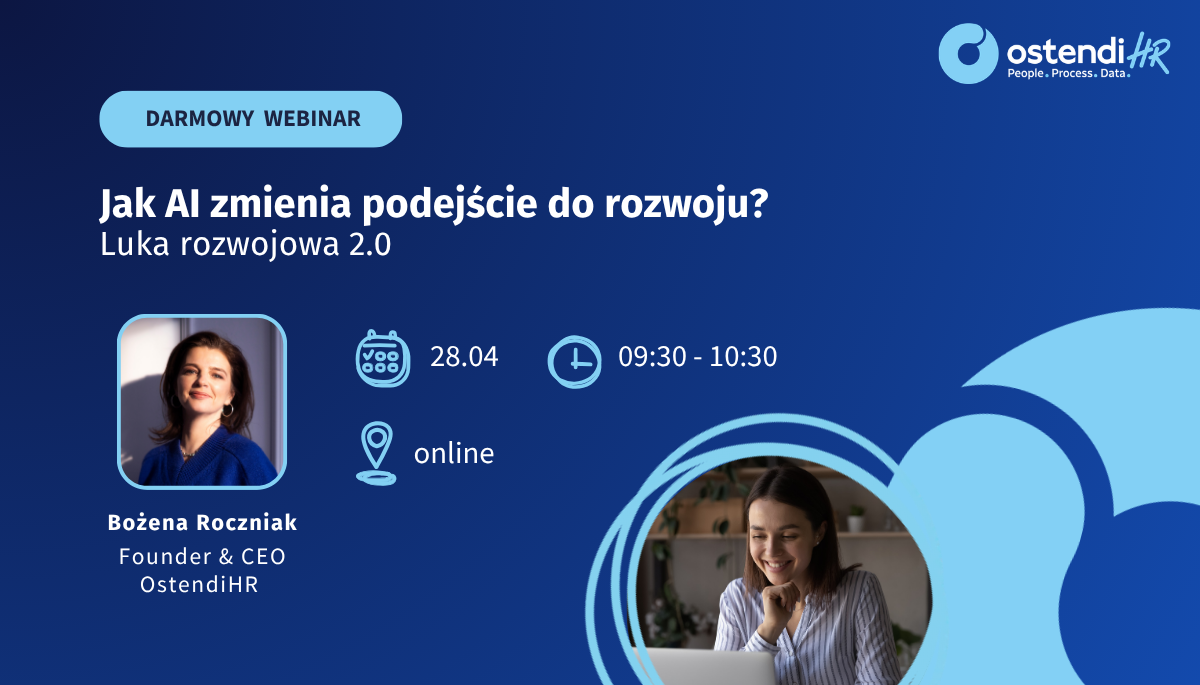The height and width of the screenshot is (685, 1200).
Task: Click the 'People. Process. Data.' tagline
Action: tap(1067, 74)
